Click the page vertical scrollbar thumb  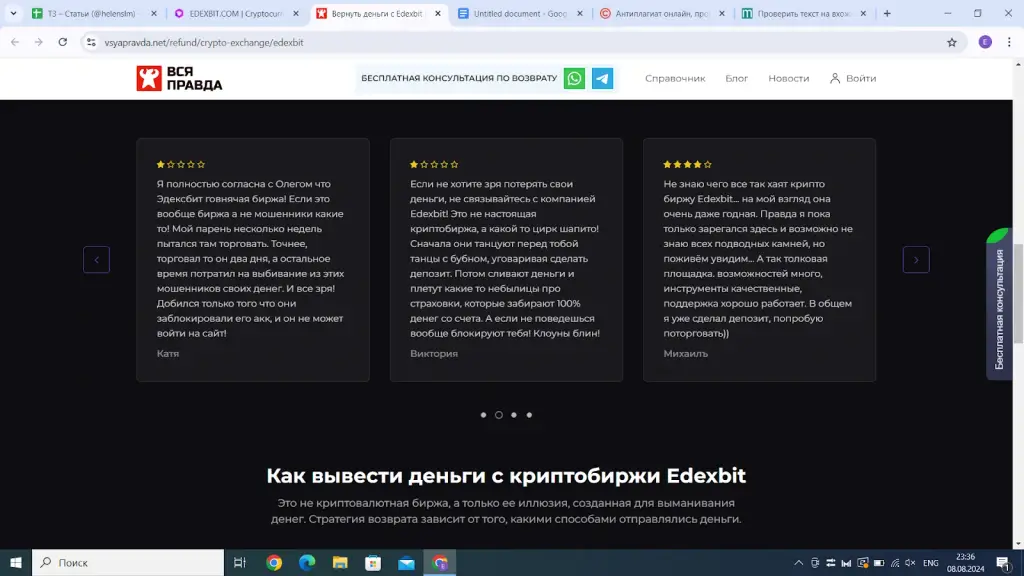pyautogui.click(x=1018, y=294)
